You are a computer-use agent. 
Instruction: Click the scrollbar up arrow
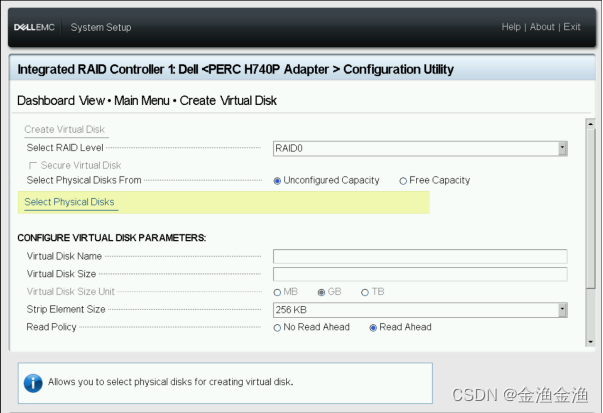point(590,124)
